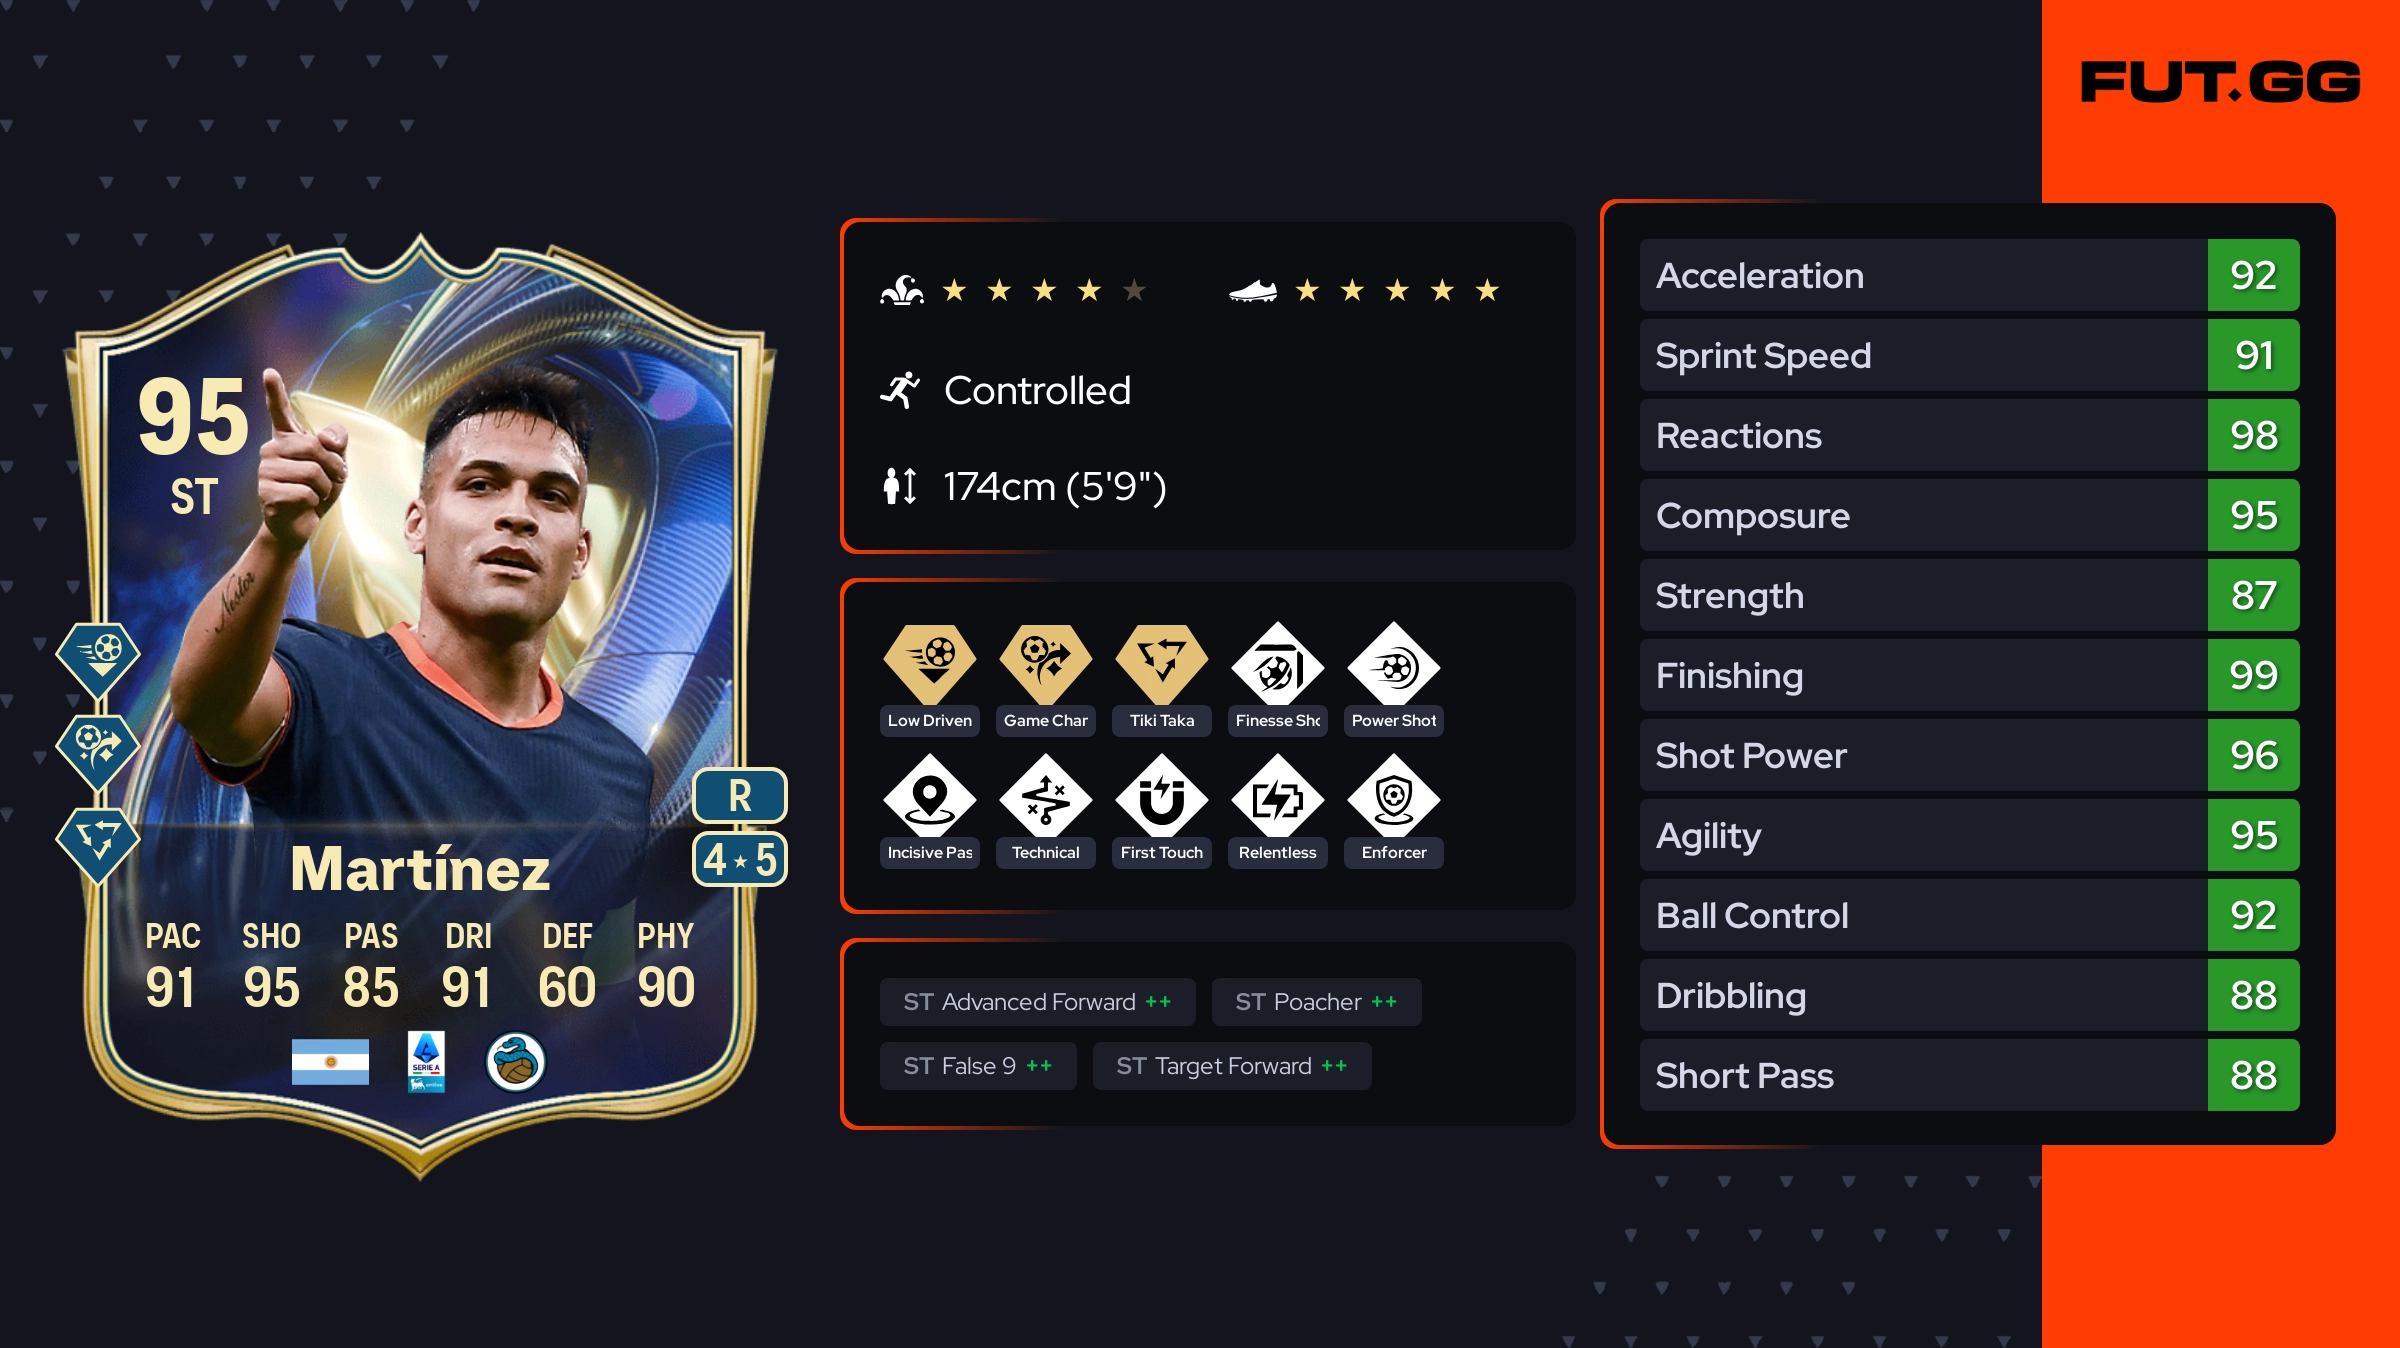
Task: Click the Serie A league badge
Action: (426, 1062)
